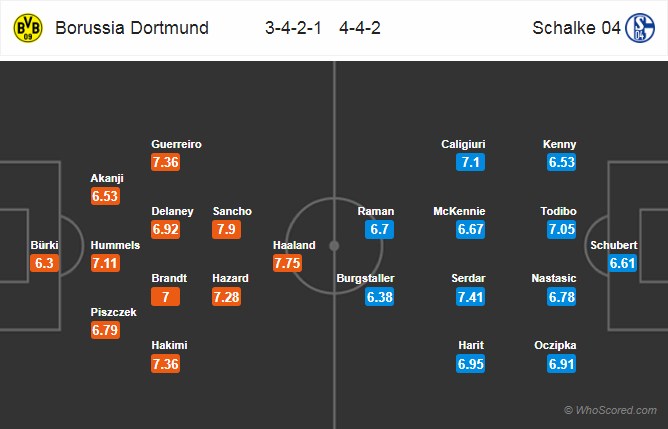Click Caligiuri's 7.1 rating badge

tap(470, 162)
